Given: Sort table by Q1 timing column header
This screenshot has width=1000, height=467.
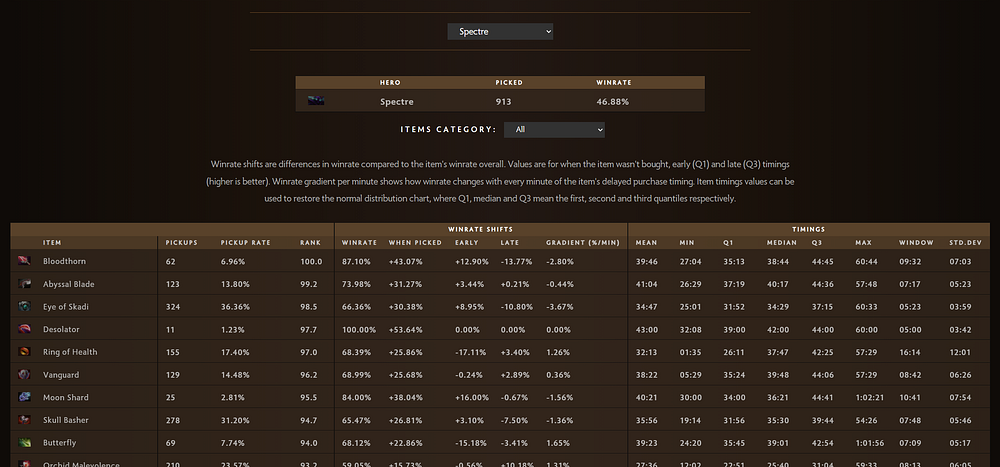Looking at the screenshot, I should tap(728, 242).
